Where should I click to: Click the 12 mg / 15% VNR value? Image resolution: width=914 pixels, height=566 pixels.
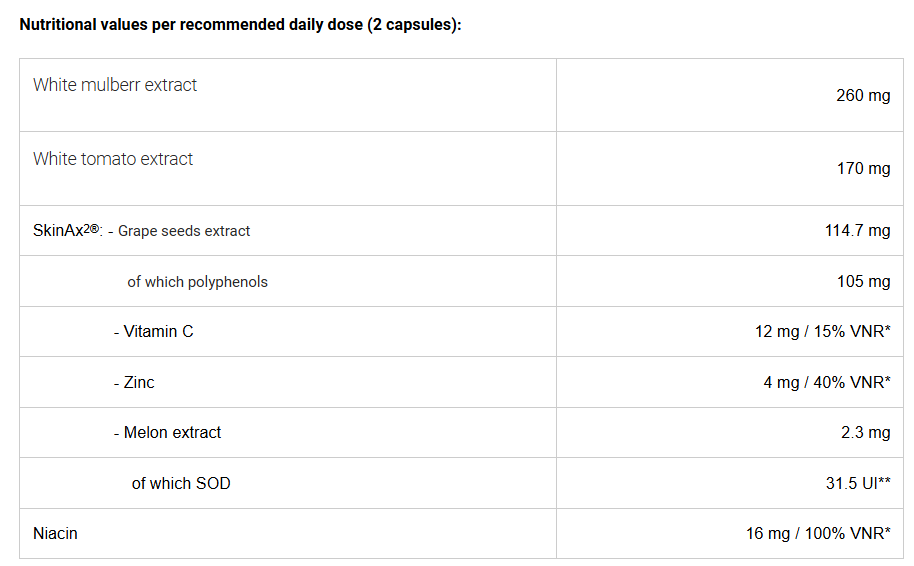[x=822, y=332]
